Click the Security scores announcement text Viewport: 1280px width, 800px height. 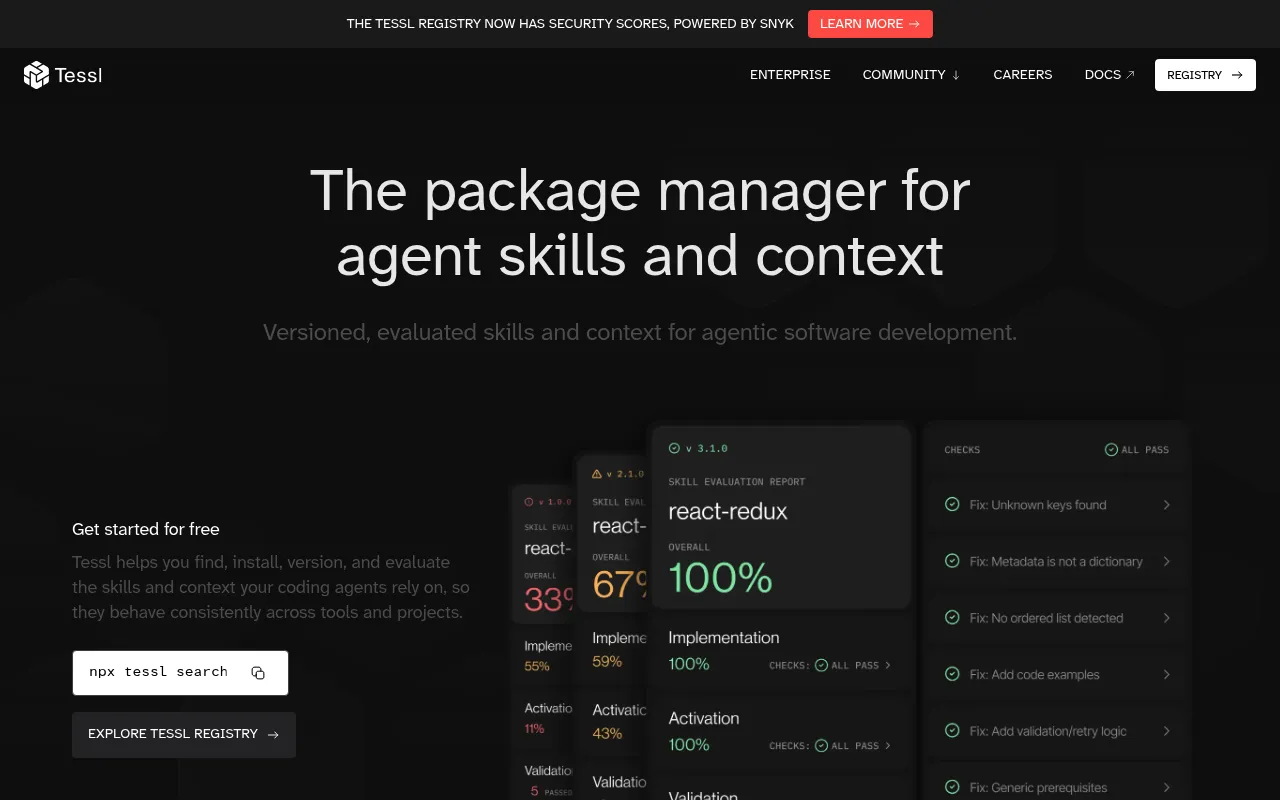pos(570,24)
